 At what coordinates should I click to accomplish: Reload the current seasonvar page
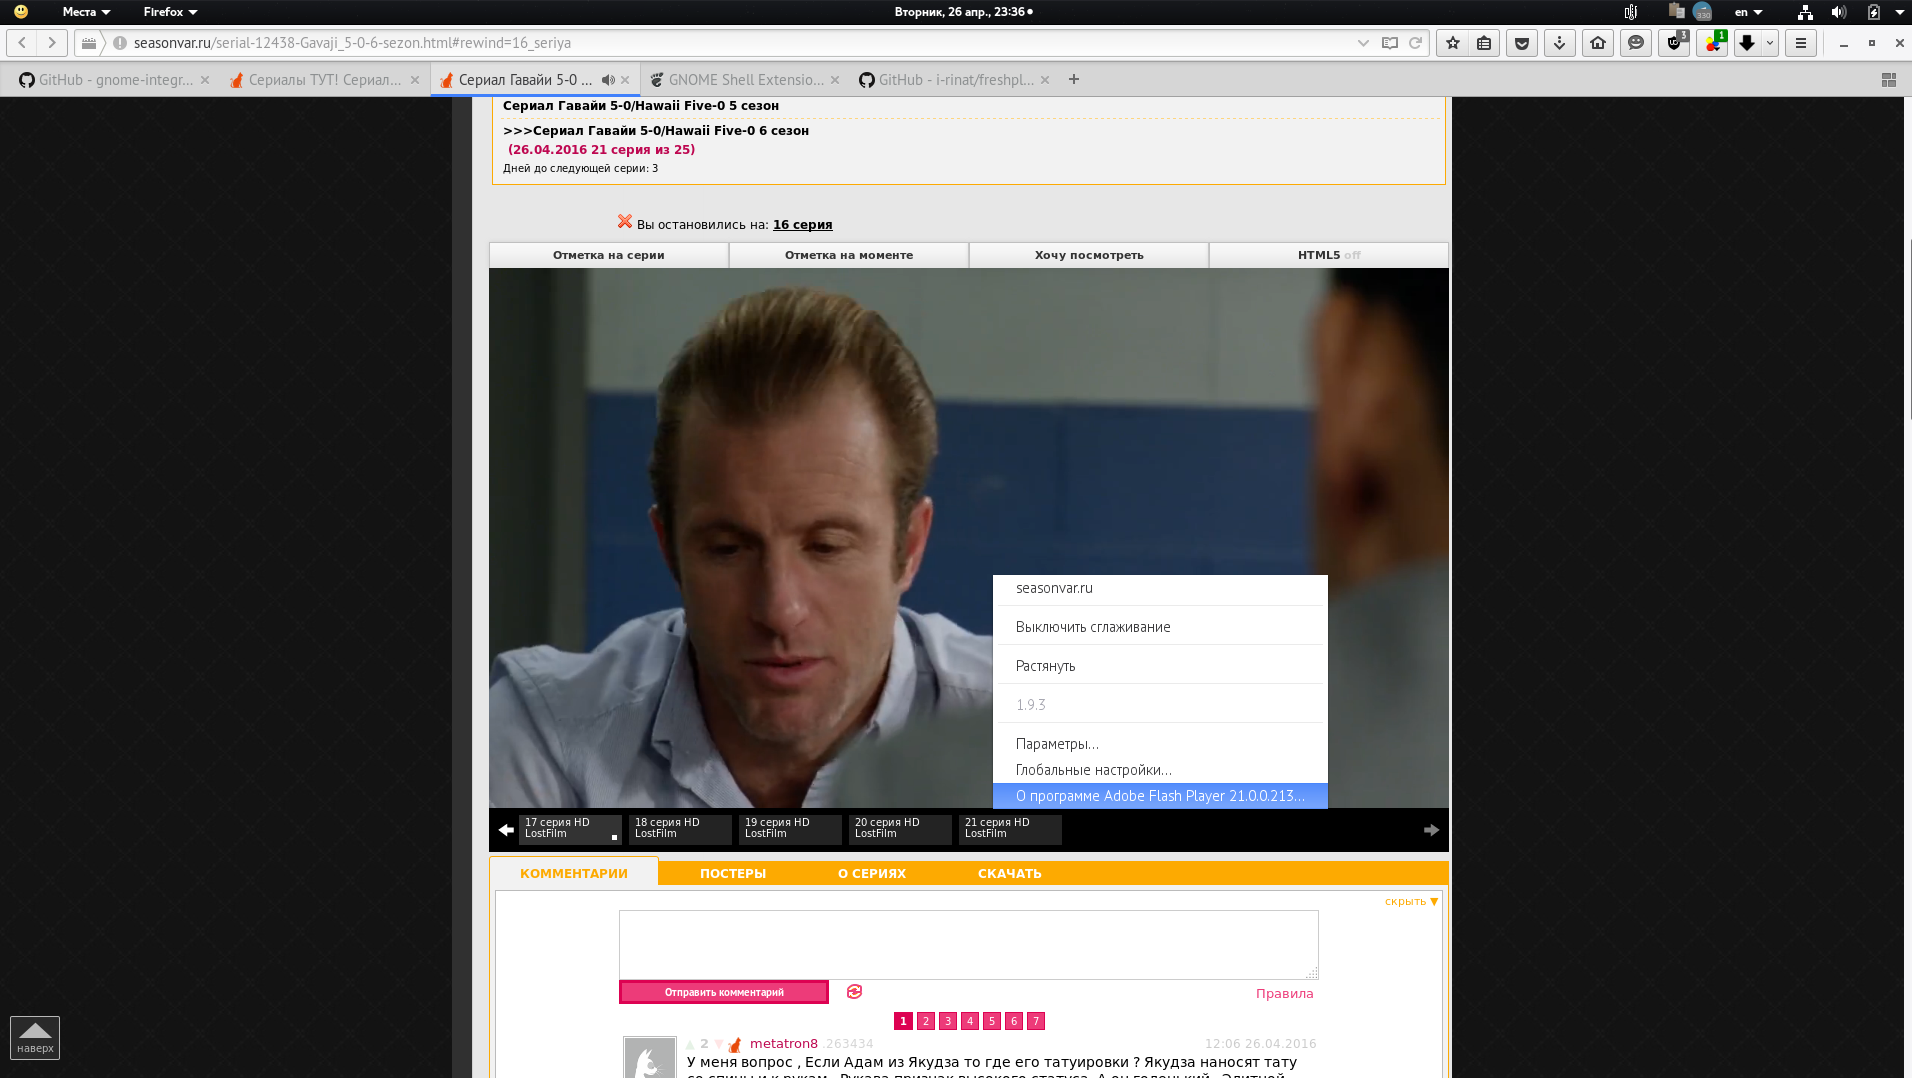[1415, 43]
